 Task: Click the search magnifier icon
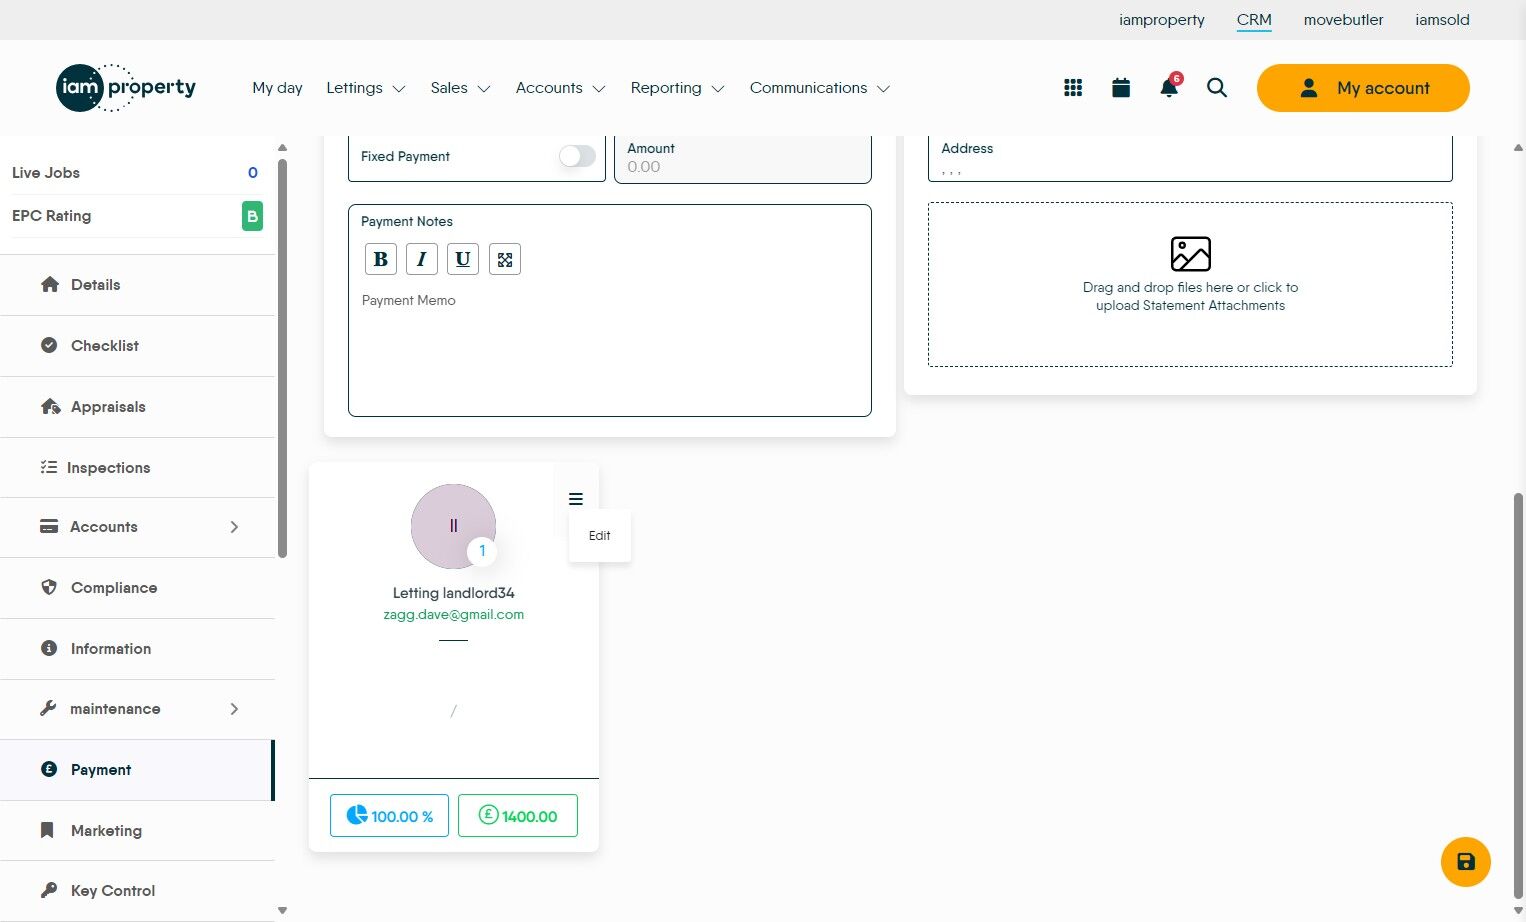[1217, 88]
